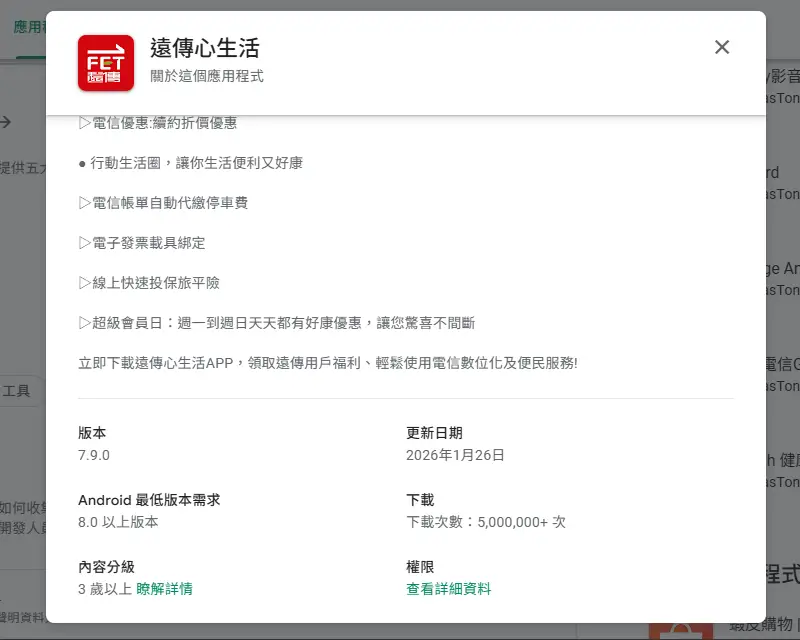This screenshot has width=800, height=640.
Task: Click the 超級會員日 description line
Action: (276, 323)
